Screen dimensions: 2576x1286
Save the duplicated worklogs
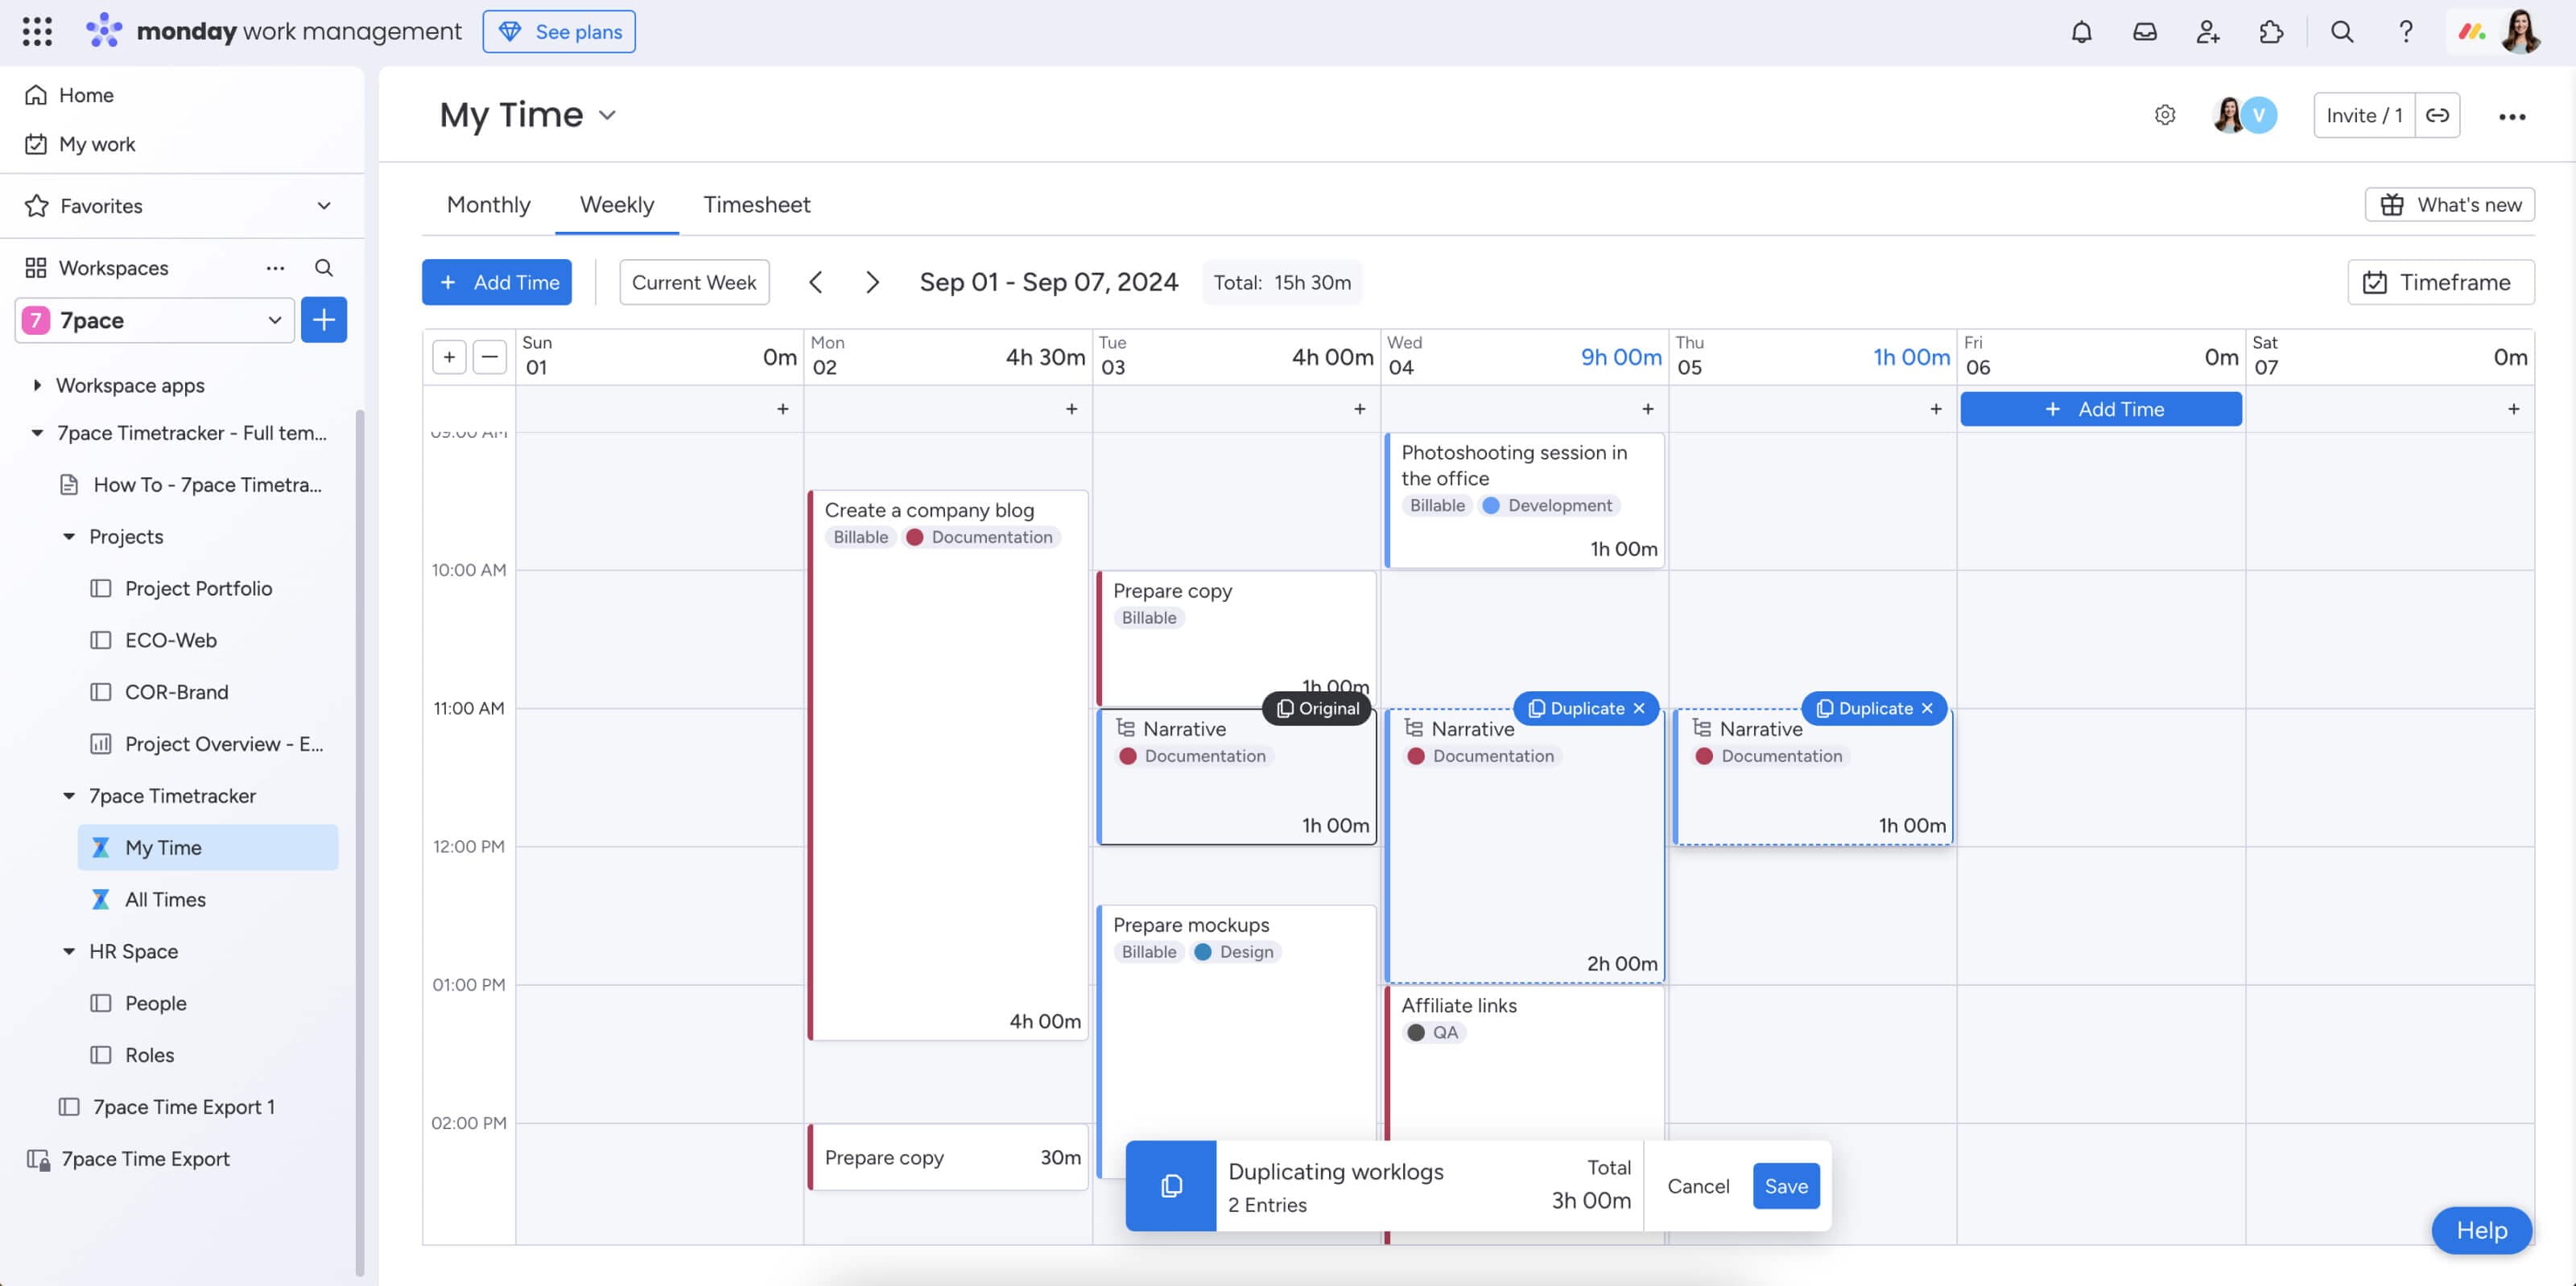[1786, 1186]
